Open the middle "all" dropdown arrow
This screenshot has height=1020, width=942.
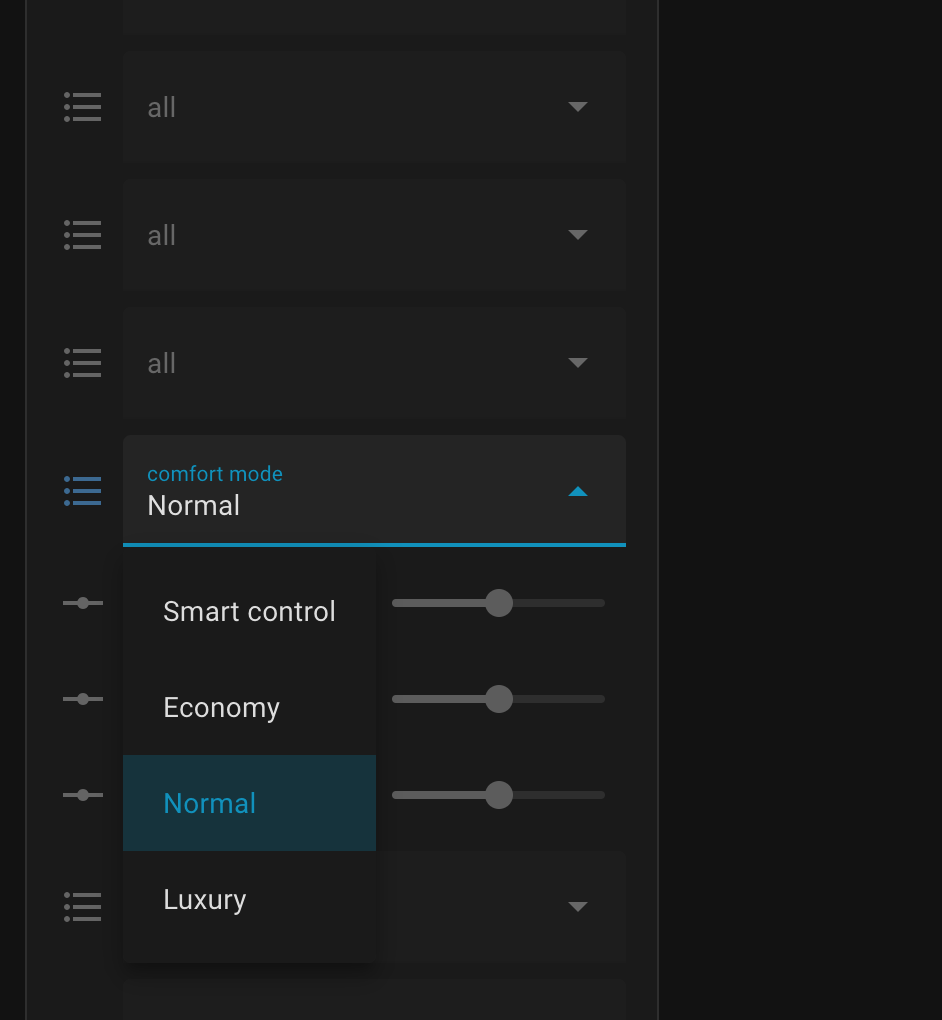[577, 235]
